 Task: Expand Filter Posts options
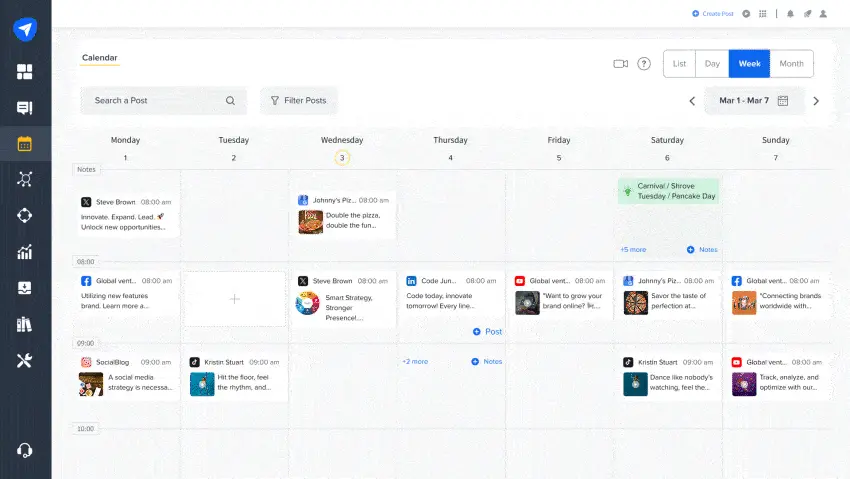coord(299,101)
